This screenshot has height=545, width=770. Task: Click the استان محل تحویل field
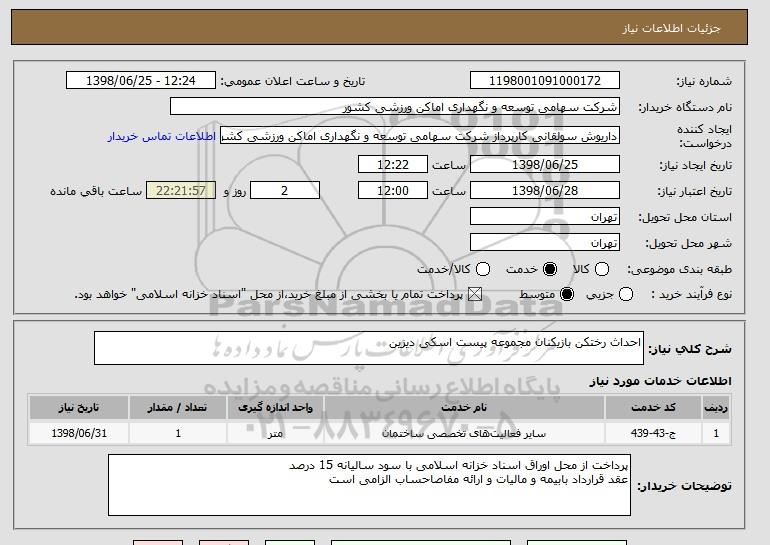(x=545, y=217)
